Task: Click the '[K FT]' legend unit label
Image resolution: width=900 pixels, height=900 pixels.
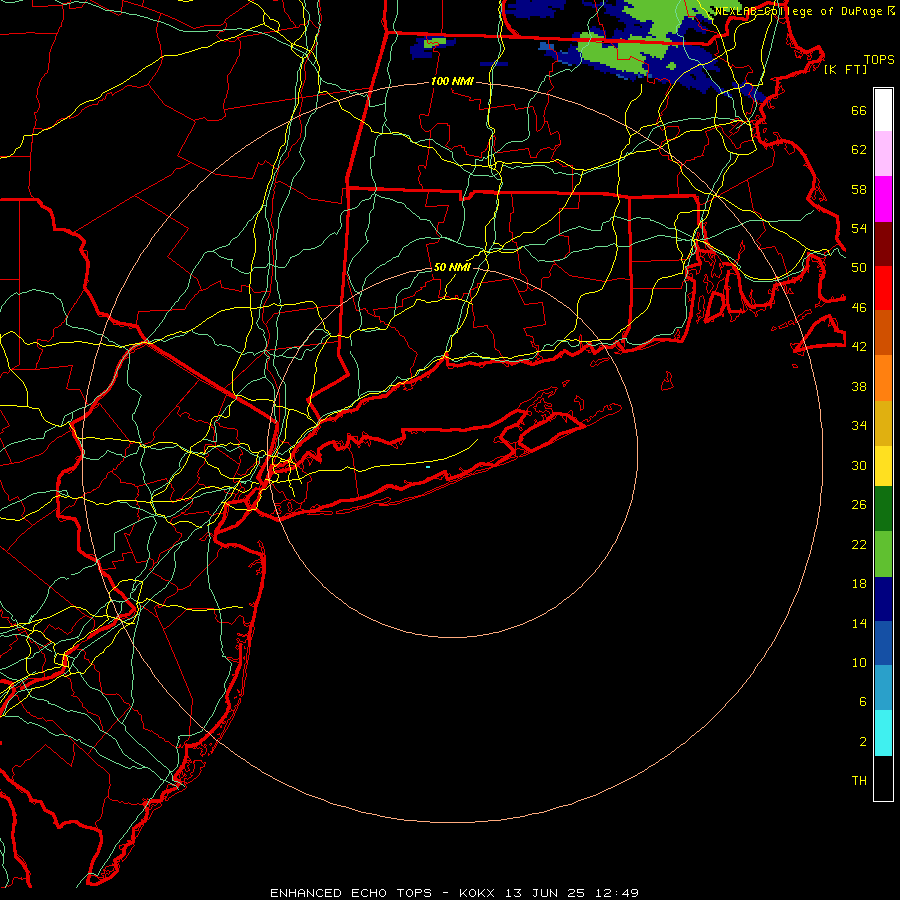Action: pyautogui.click(x=845, y=69)
